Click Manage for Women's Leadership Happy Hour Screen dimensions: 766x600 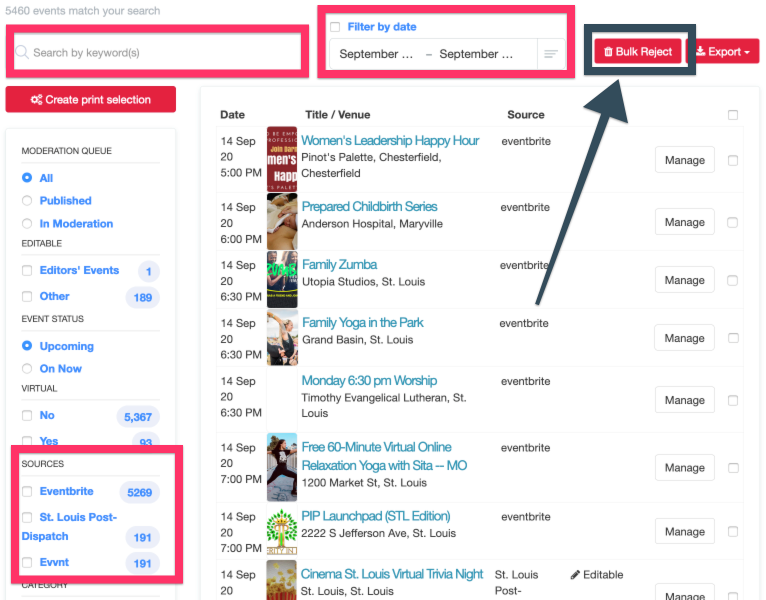(x=684, y=160)
